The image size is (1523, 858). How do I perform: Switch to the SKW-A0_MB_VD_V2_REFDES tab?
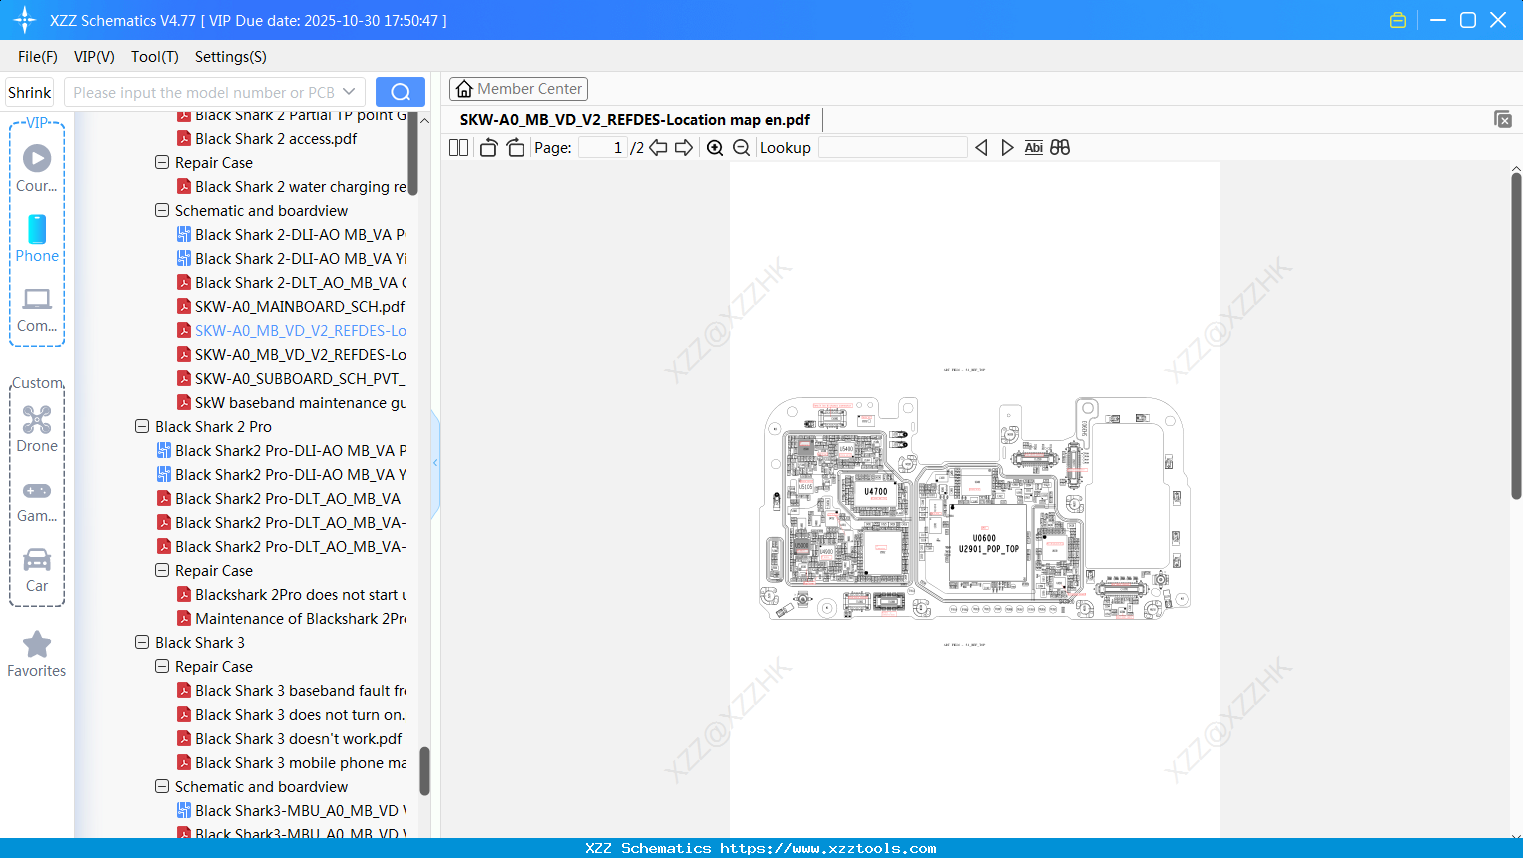tap(632, 119)
